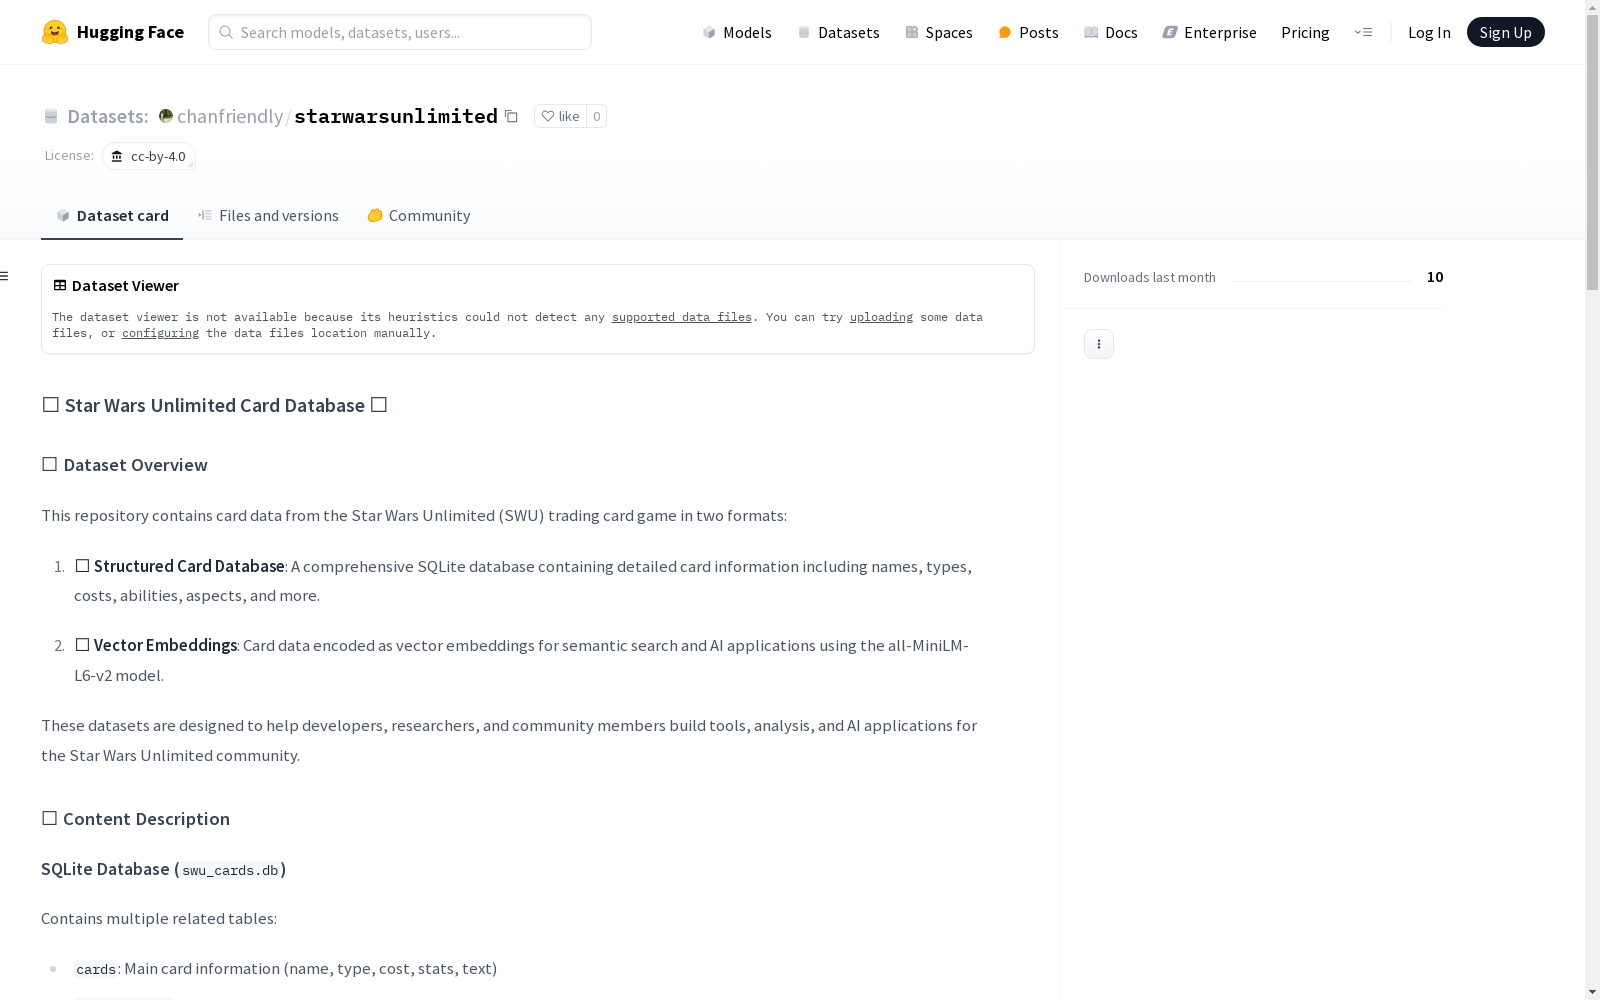
Task: Click the swu_cards.db code label
Action: point(230,870)
